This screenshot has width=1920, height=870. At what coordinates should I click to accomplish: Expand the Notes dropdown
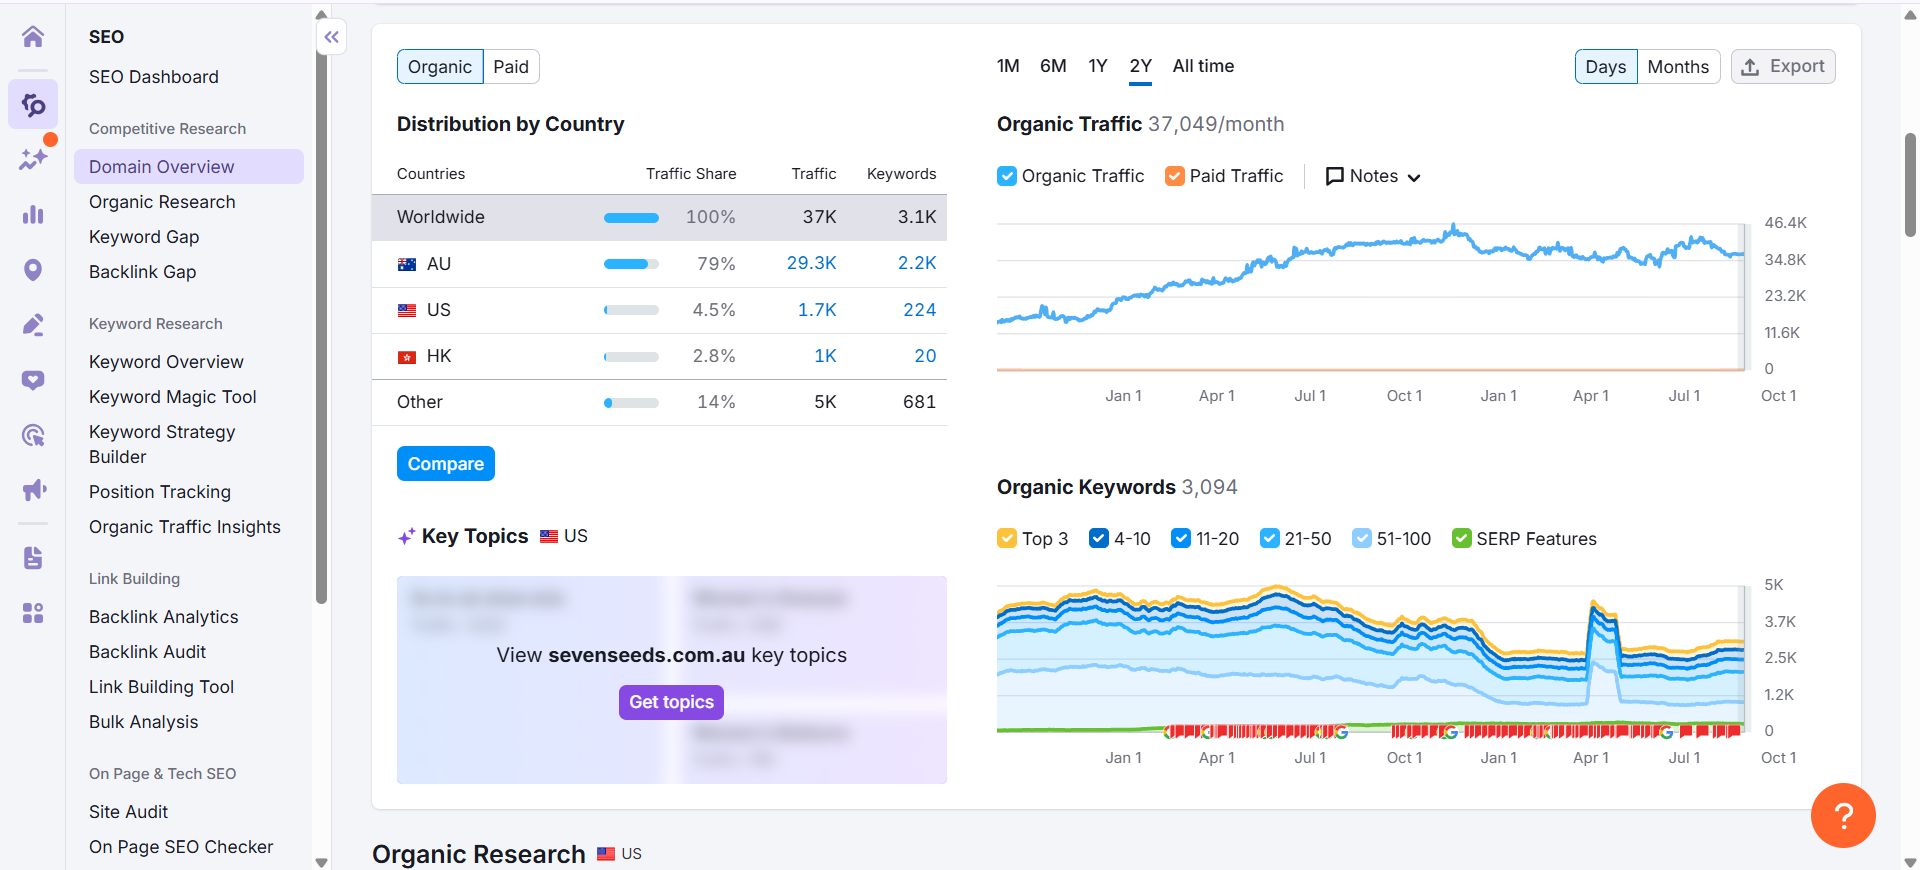1373,176
